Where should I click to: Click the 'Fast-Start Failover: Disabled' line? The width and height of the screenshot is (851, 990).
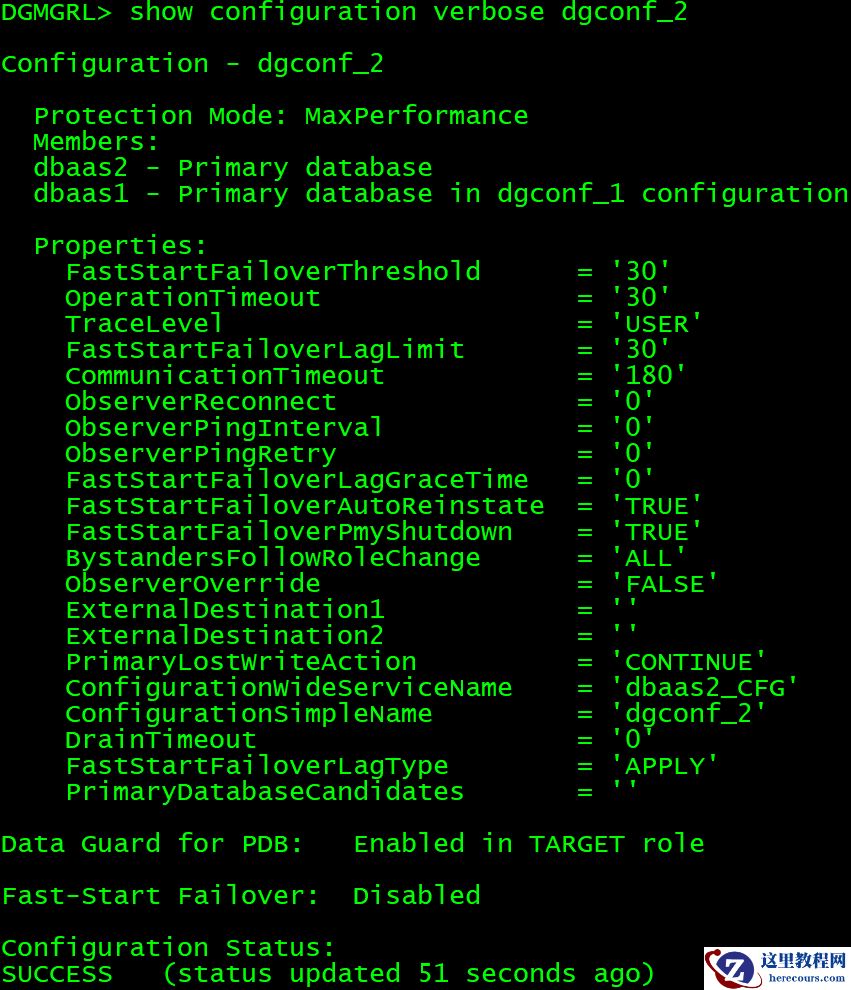click(240, 896)
